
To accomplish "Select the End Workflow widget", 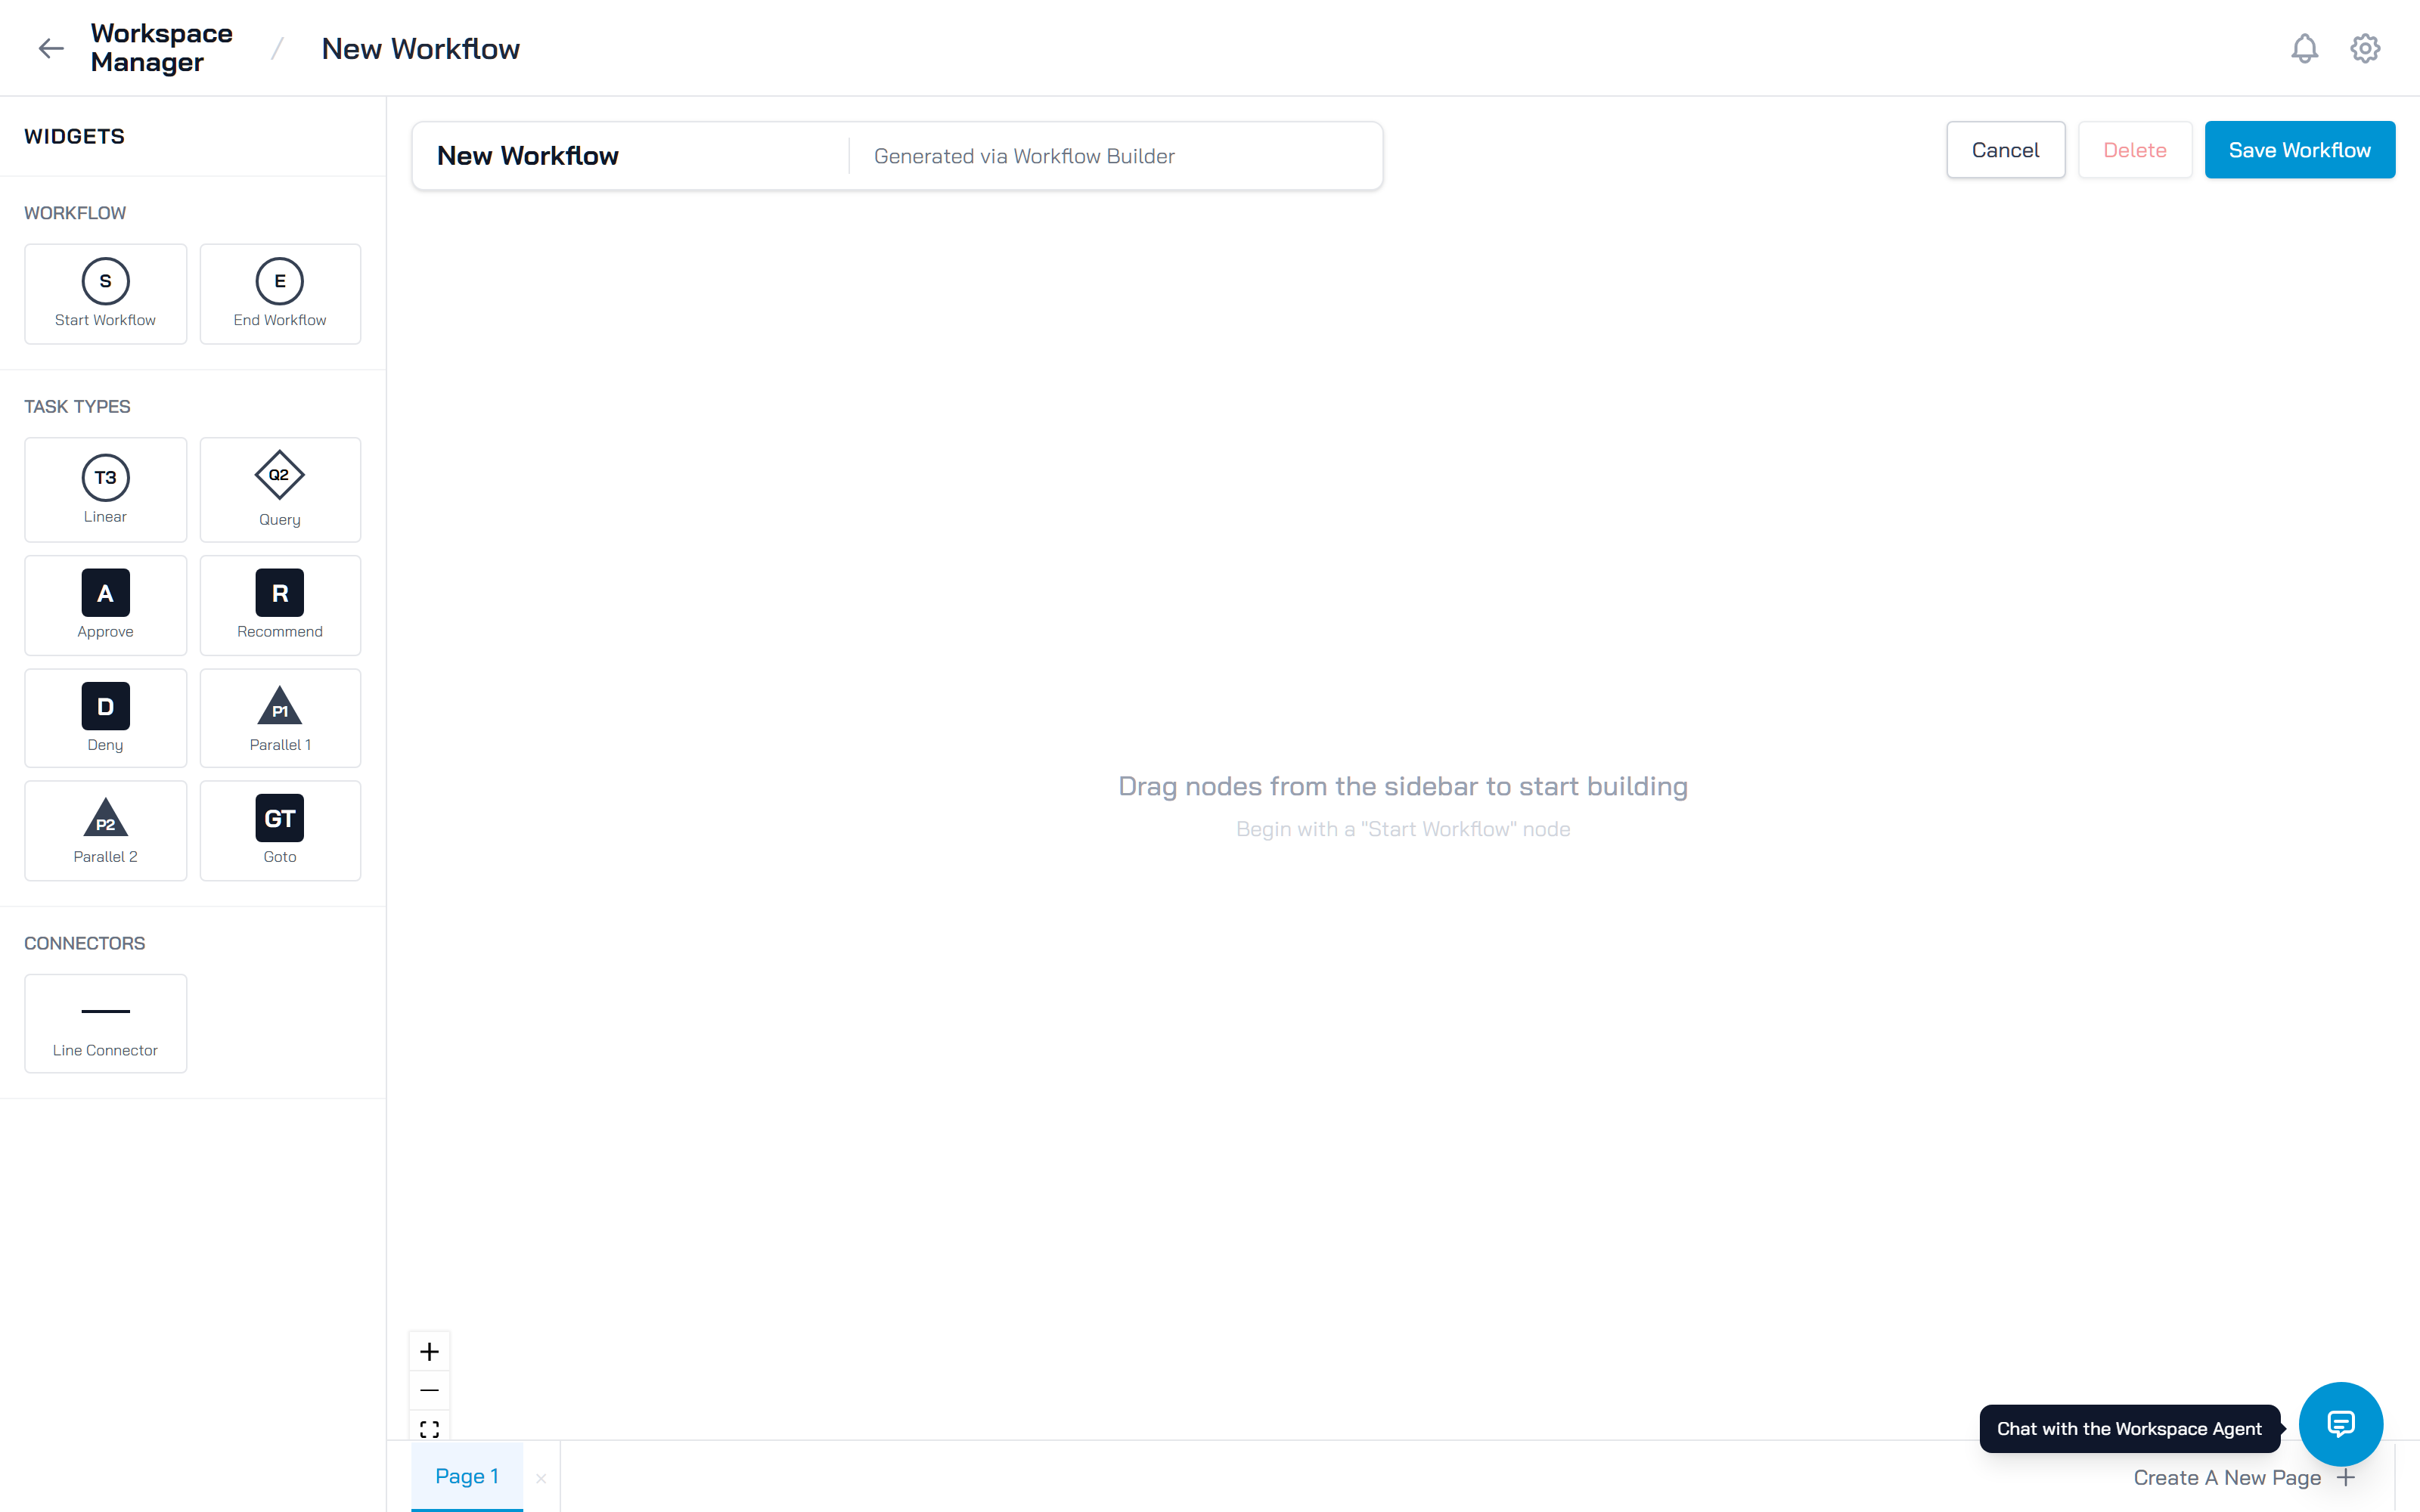I will click(280, 294).
